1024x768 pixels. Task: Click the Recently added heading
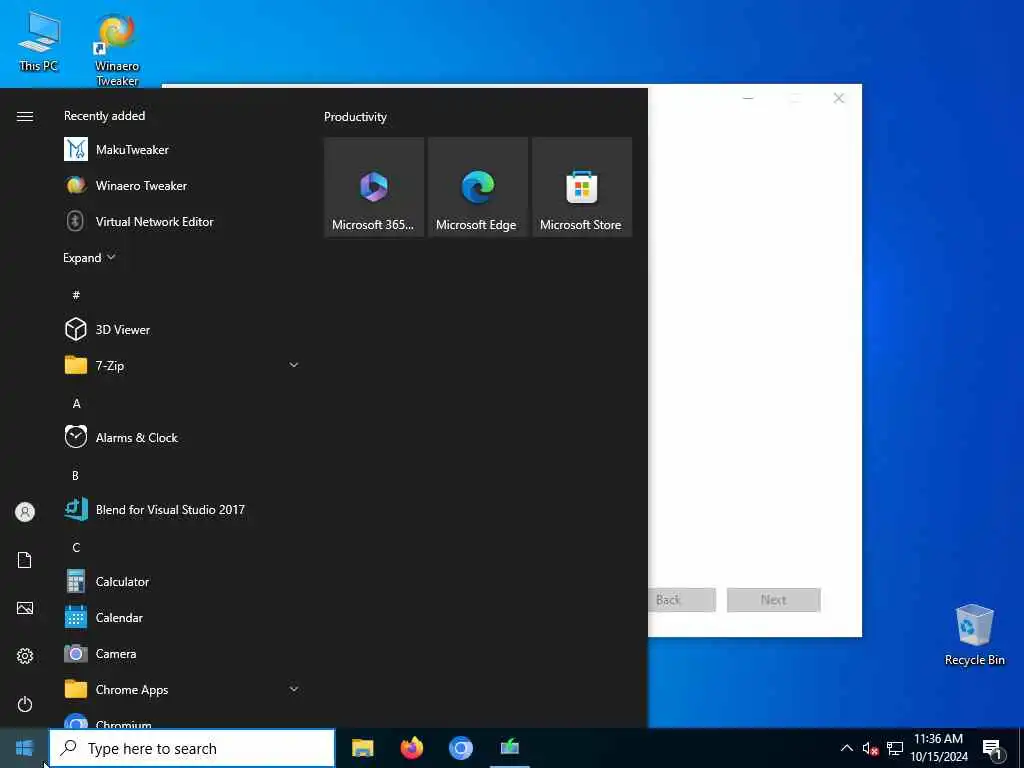tap(104, 116)
